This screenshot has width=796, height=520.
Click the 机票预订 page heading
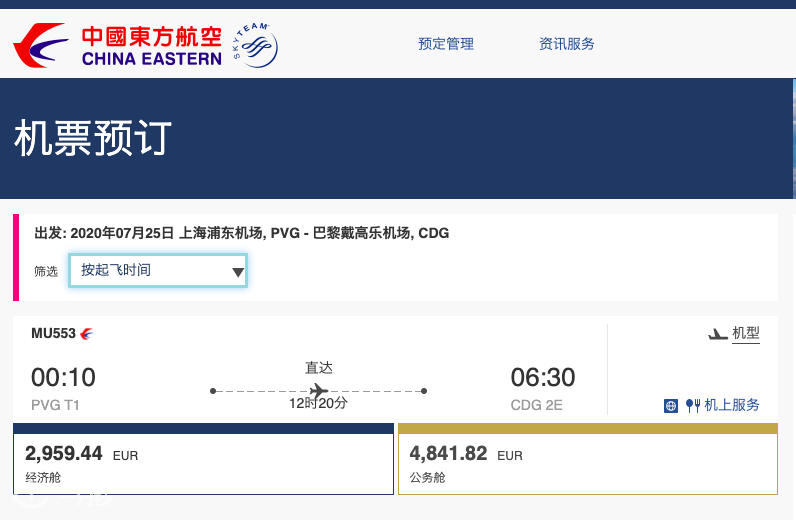pyautogui.click(x=93, y=138)
